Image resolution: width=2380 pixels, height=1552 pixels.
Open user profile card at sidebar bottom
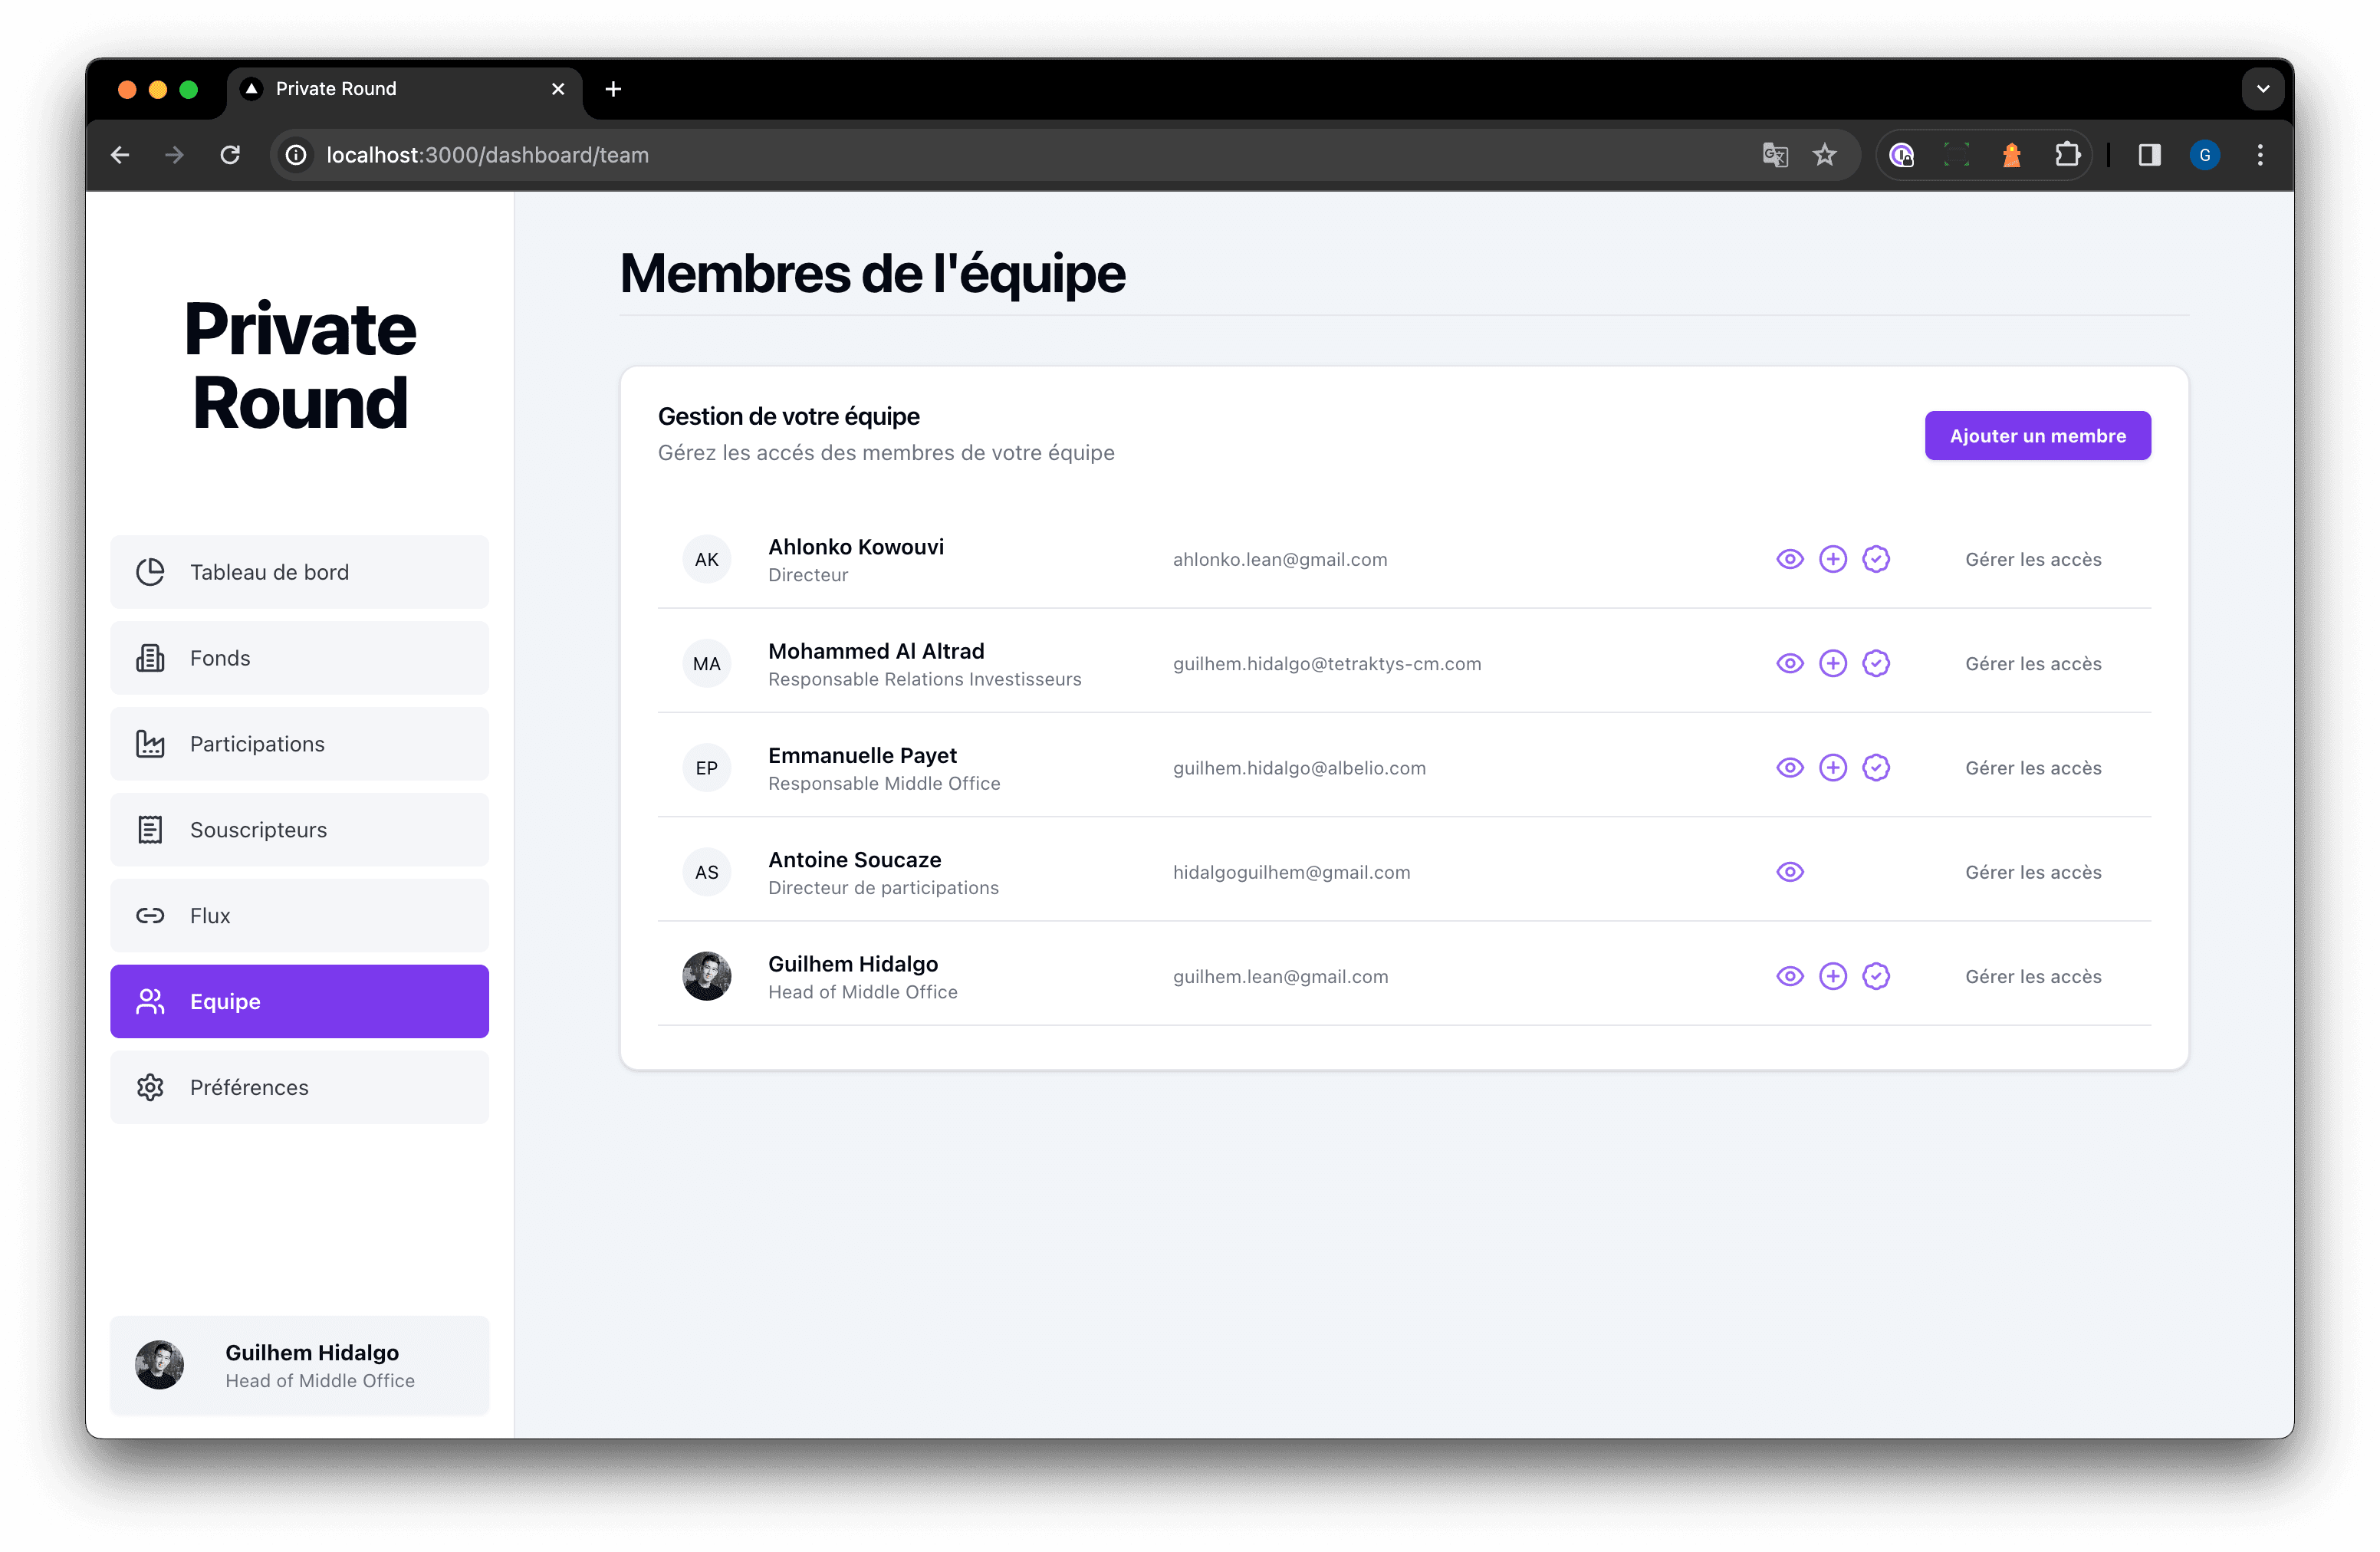point(299,1365)
